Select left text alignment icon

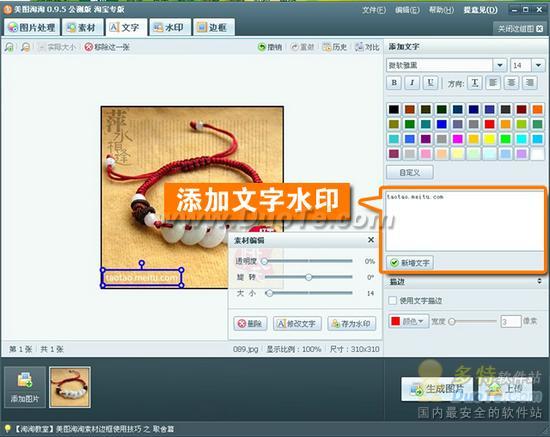493,83
